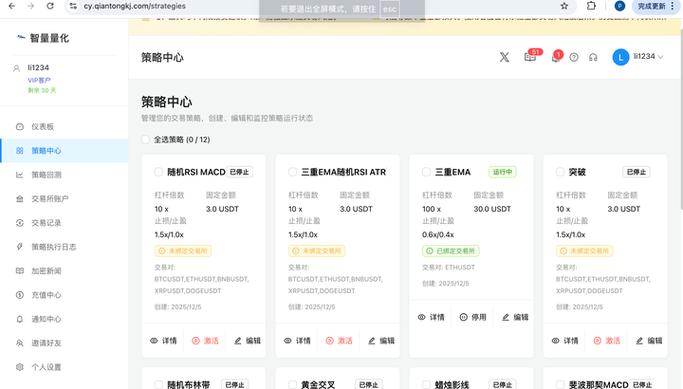
Task: Go to 仪表板 in sidebar
Action: click(64, 126)
